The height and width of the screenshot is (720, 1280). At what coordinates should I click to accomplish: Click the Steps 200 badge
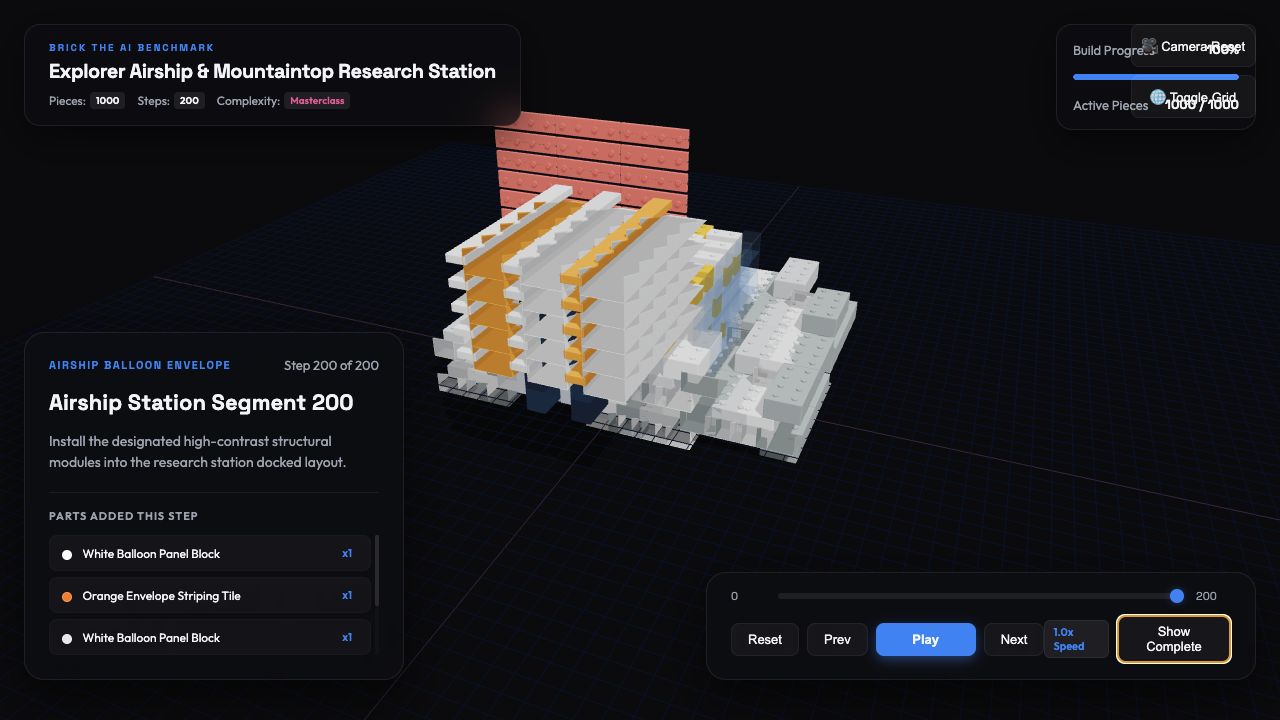coord(189,101)
